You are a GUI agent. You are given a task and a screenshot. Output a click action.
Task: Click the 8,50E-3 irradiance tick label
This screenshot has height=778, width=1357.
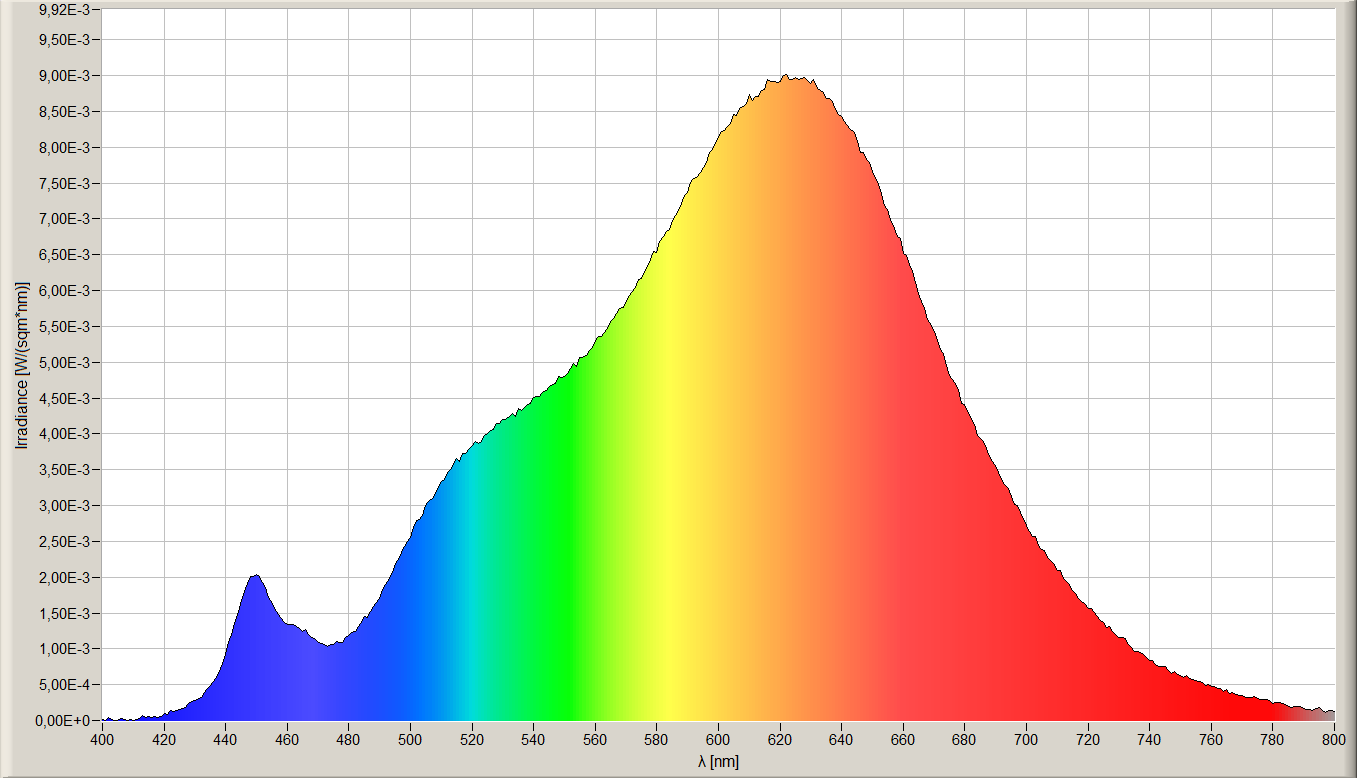click(x=65, y=112)
